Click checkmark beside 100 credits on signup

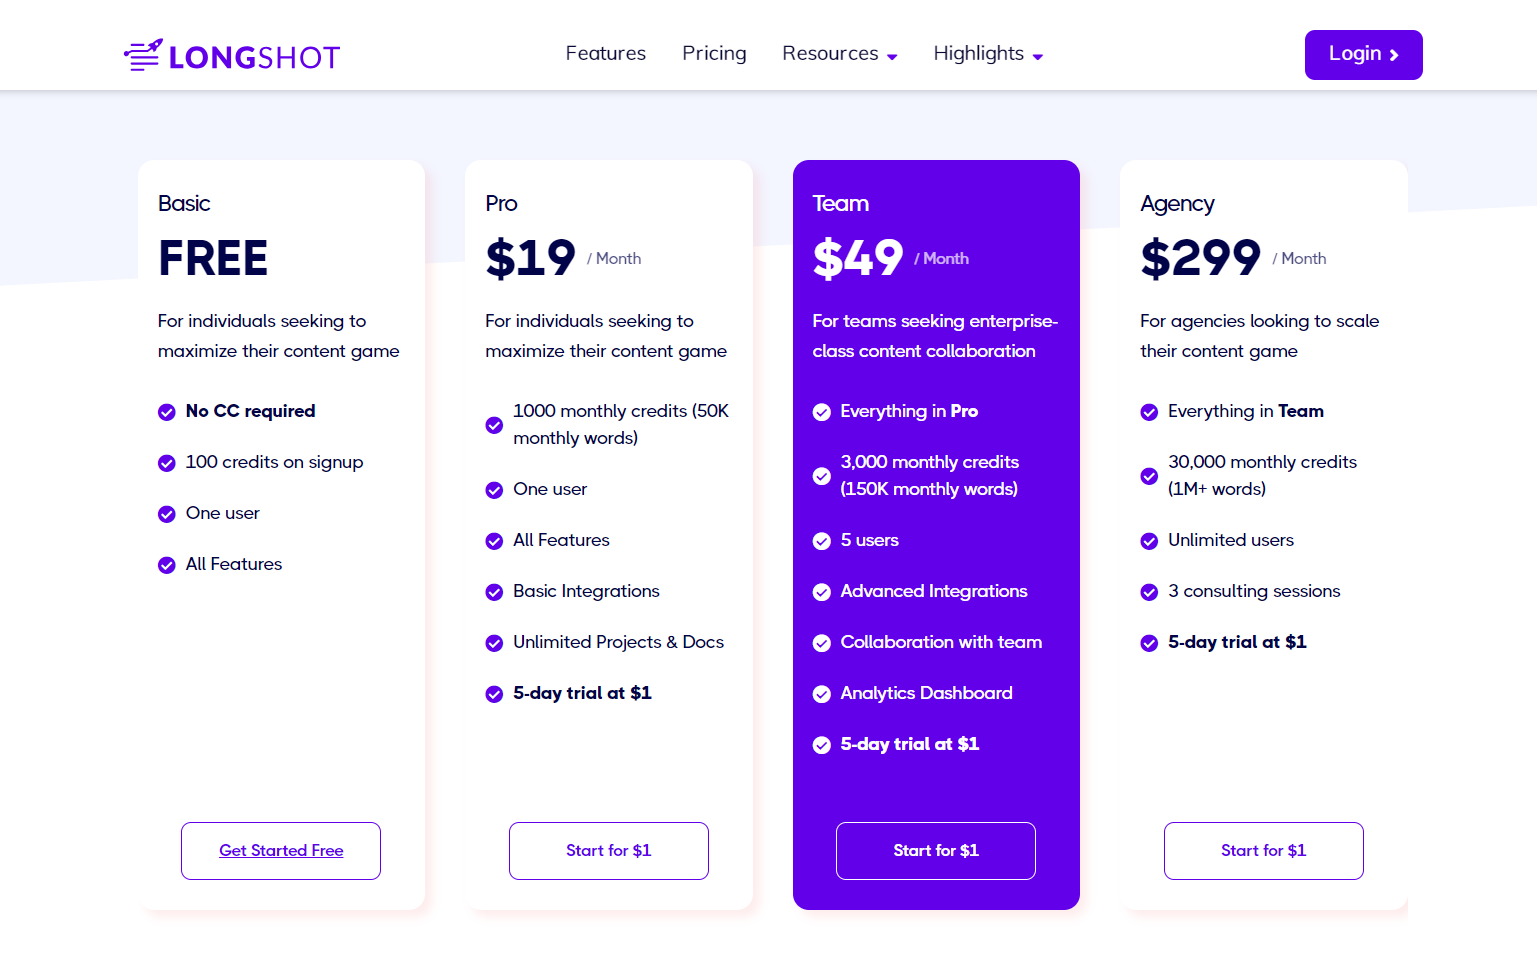(167, 463)
